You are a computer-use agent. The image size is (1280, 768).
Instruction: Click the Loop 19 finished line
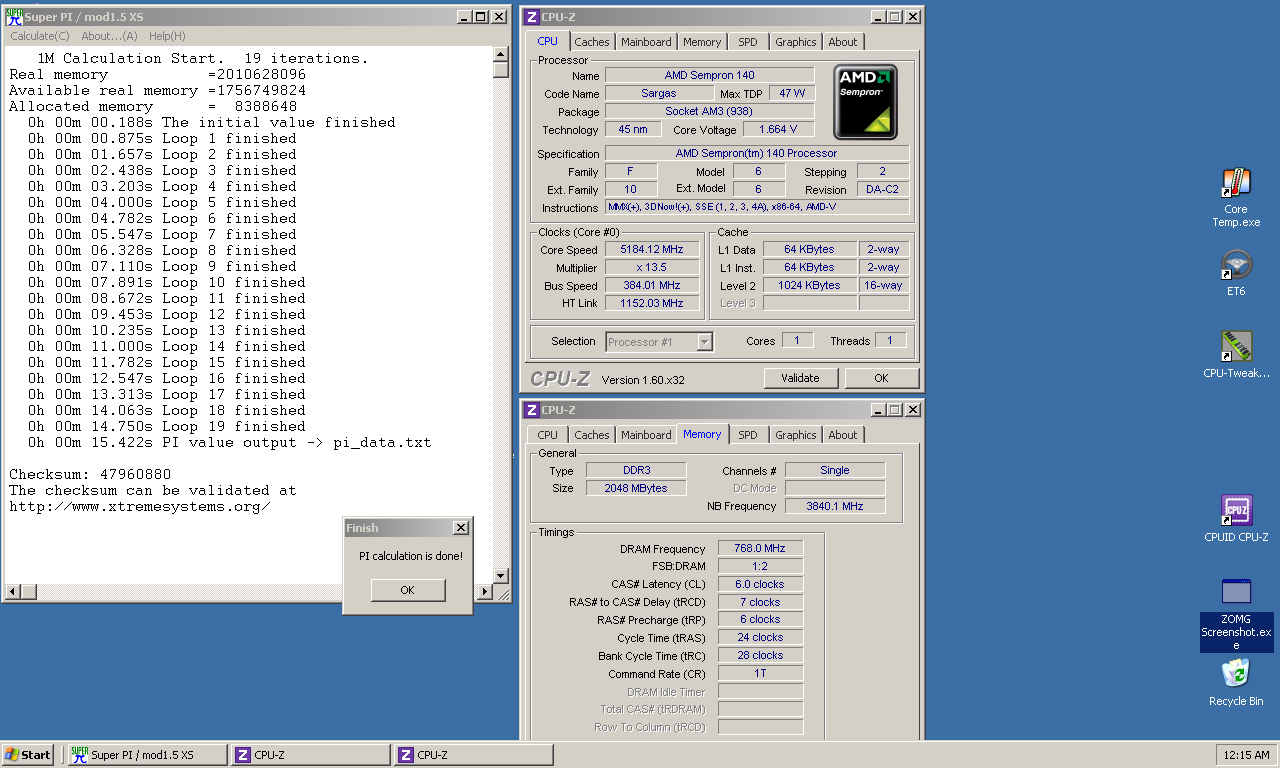point(167,426)
